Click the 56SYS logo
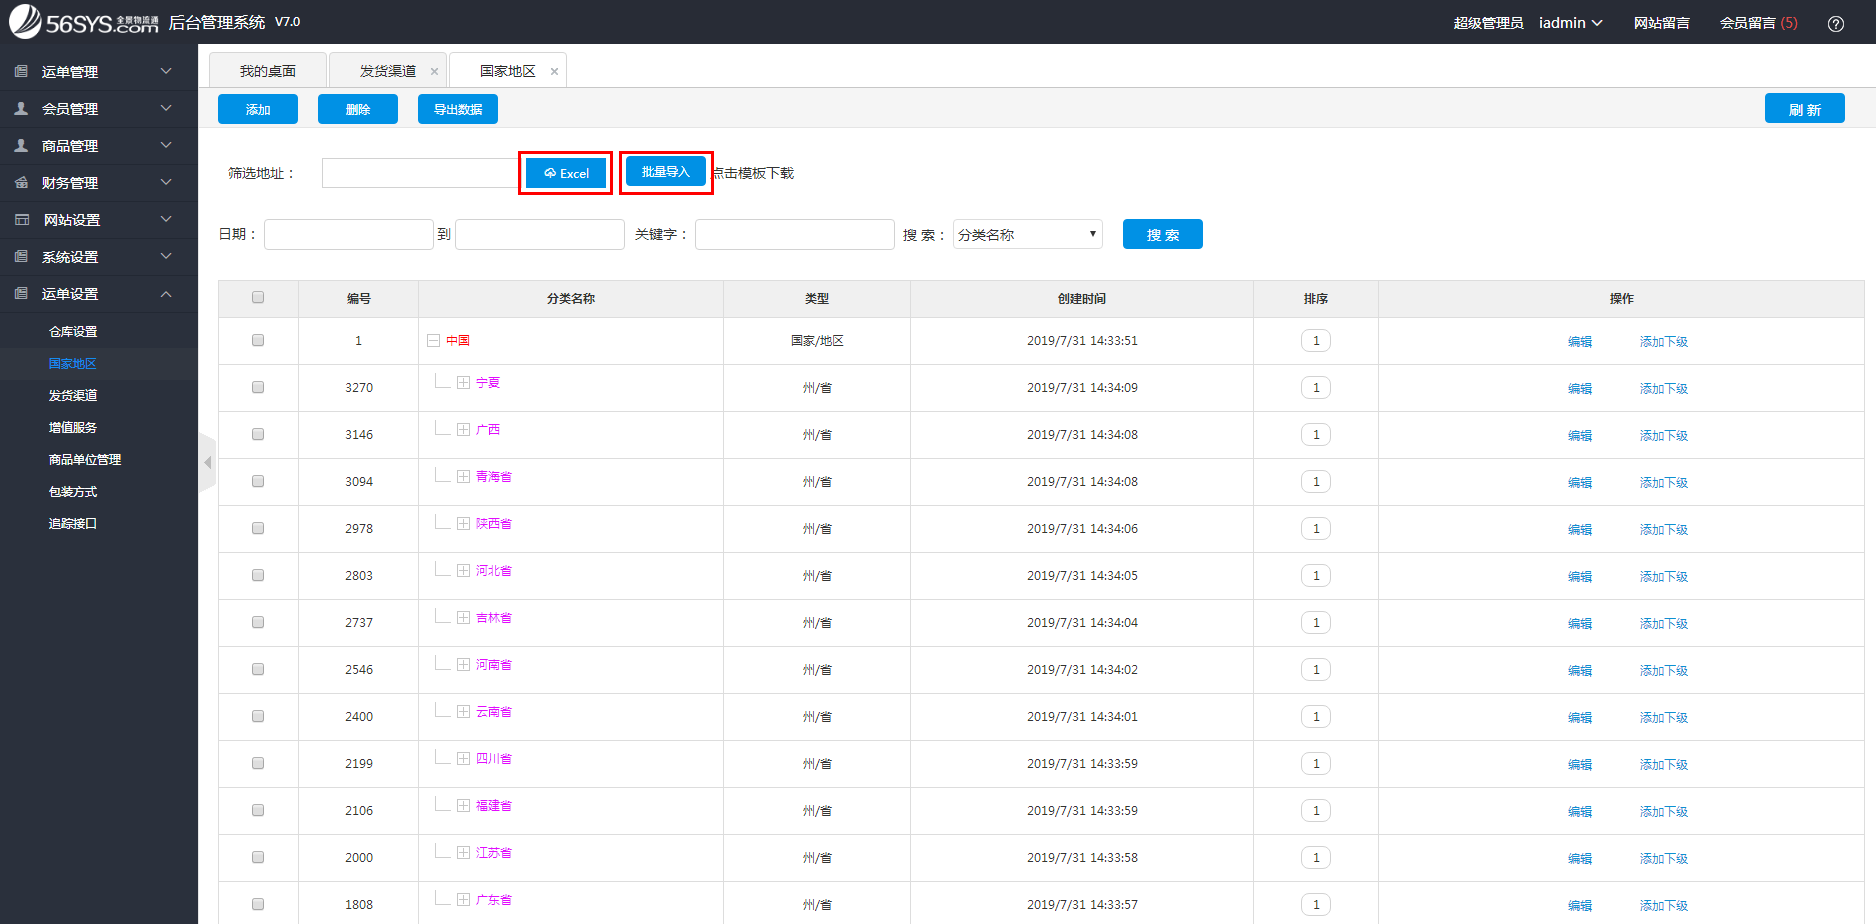The height and width of the screenshot is (924, 1876). [84, 22]
